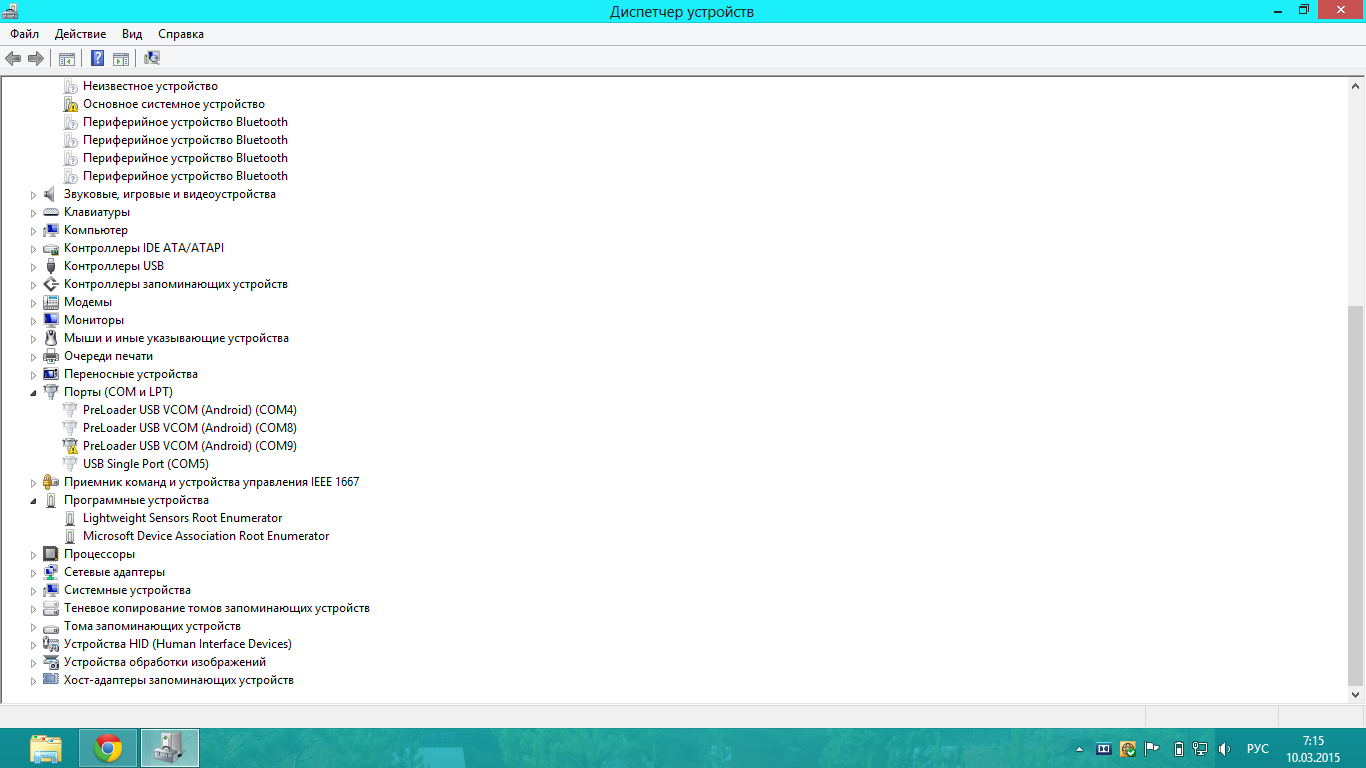Click the printer icon for Очереди печати
1366x768 pixels.
click(51, 356)
